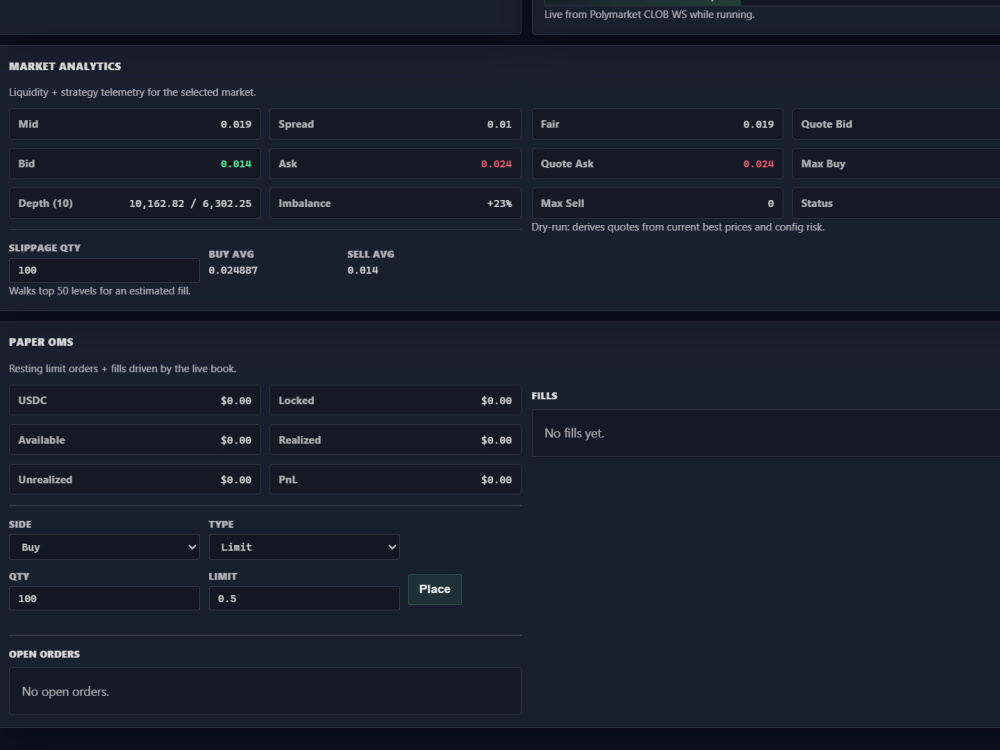Click 'Resting limit orders + fills' description
The image size is (1000, 750).
tap(122, 369)
